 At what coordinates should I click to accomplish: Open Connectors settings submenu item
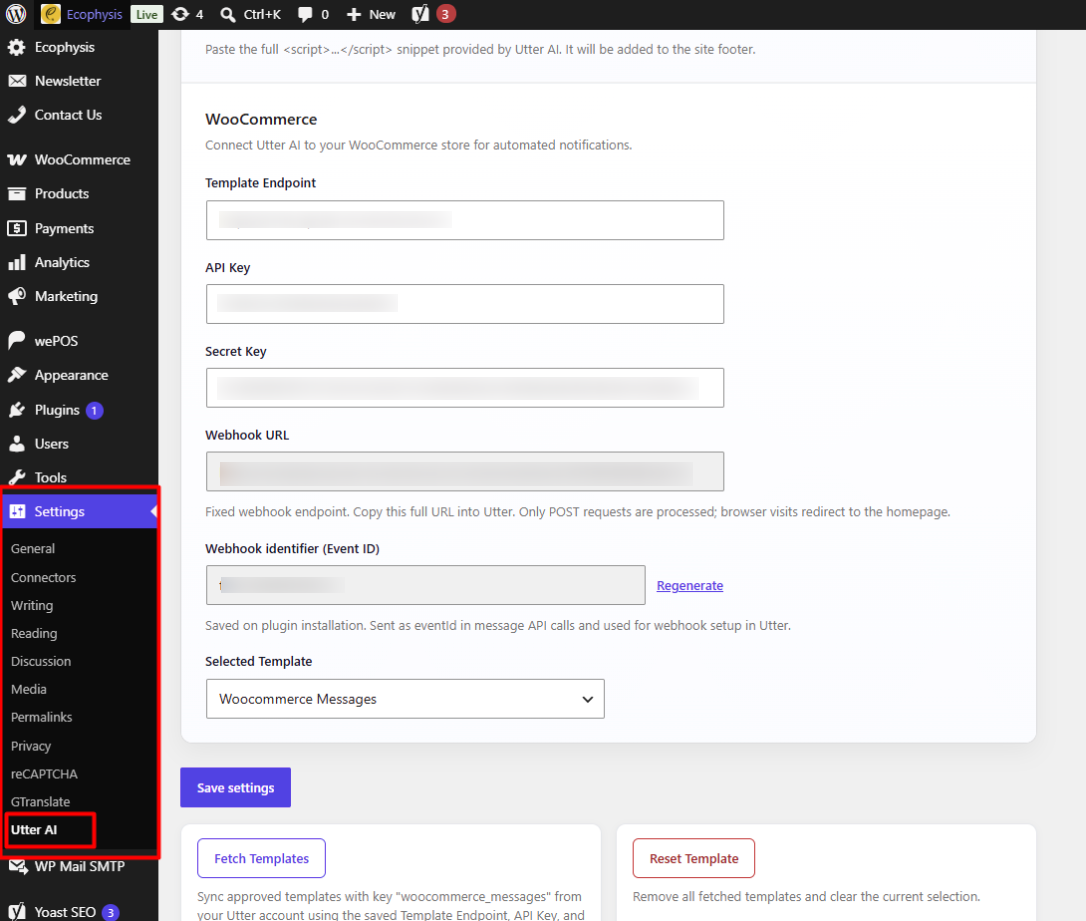tap(43, 578)
